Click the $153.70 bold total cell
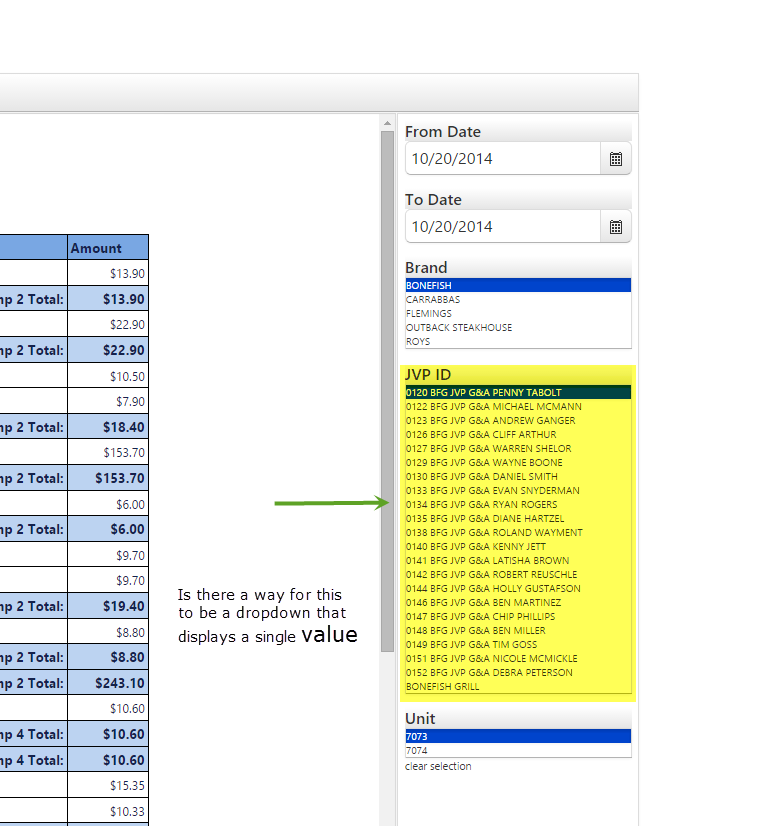Screen dimensions: 760x826 pos(108,478)
